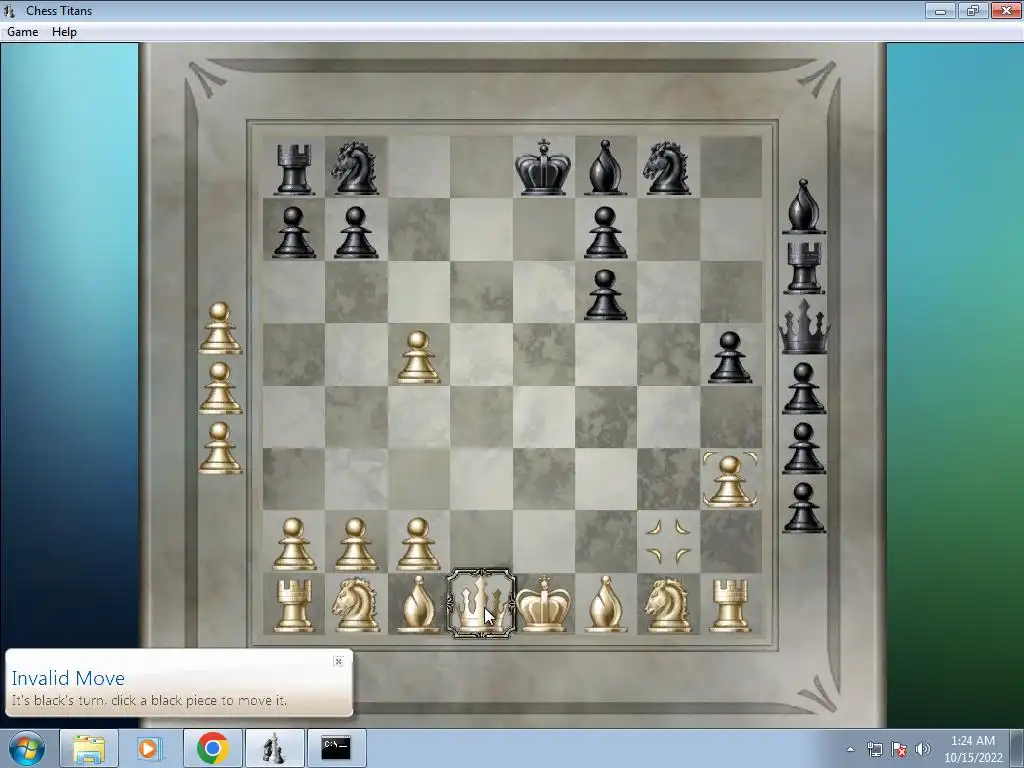This screenshot has height=768, width=1024.
Task: Select the white knight on b1
Action: (355, 605)
